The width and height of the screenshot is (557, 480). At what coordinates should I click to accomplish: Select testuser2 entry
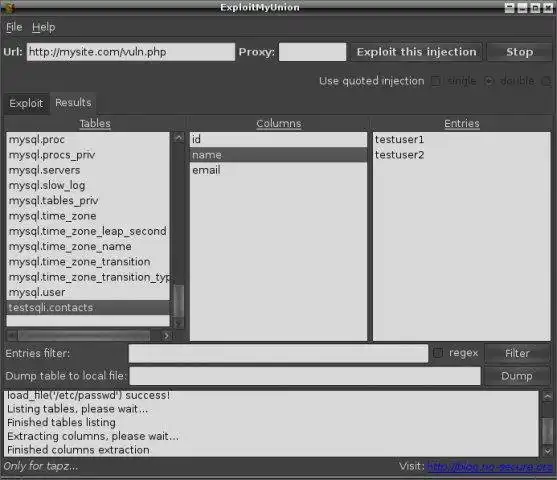[461, 155]
